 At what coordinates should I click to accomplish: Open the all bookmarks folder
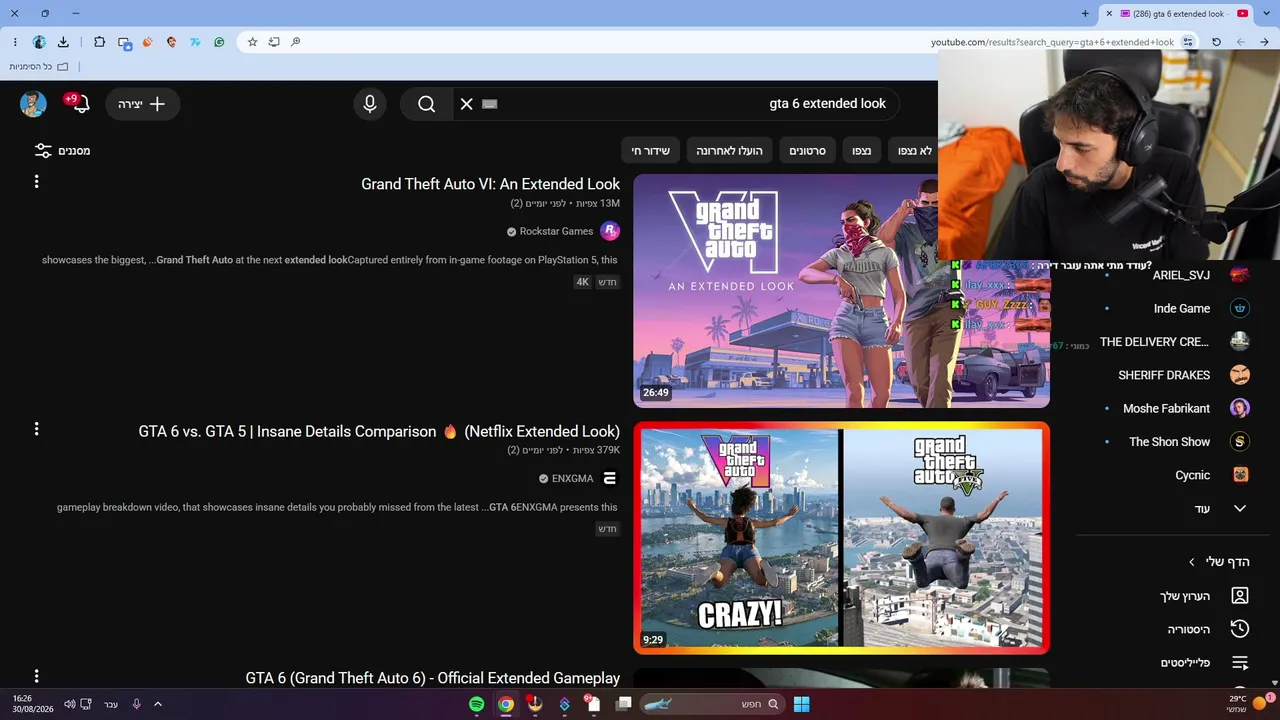tap(39, 67)
